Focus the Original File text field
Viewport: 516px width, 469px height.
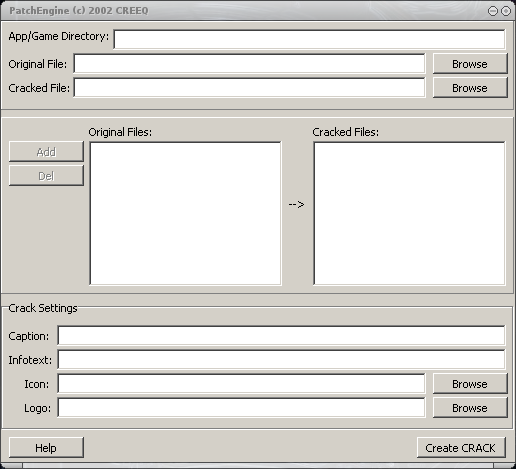click(249, 63)
